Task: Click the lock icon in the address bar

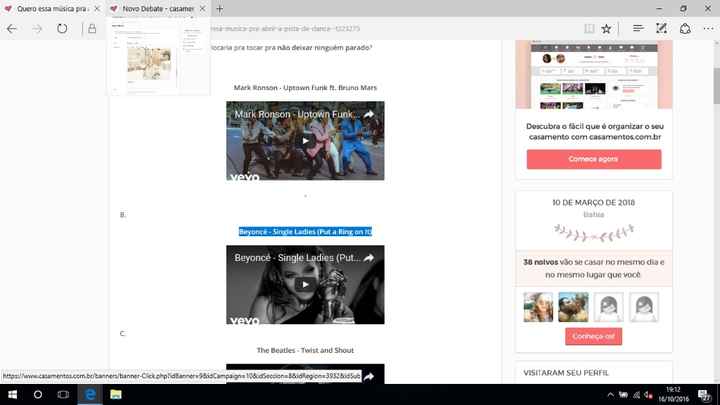Action: click(x=92, y=28)
